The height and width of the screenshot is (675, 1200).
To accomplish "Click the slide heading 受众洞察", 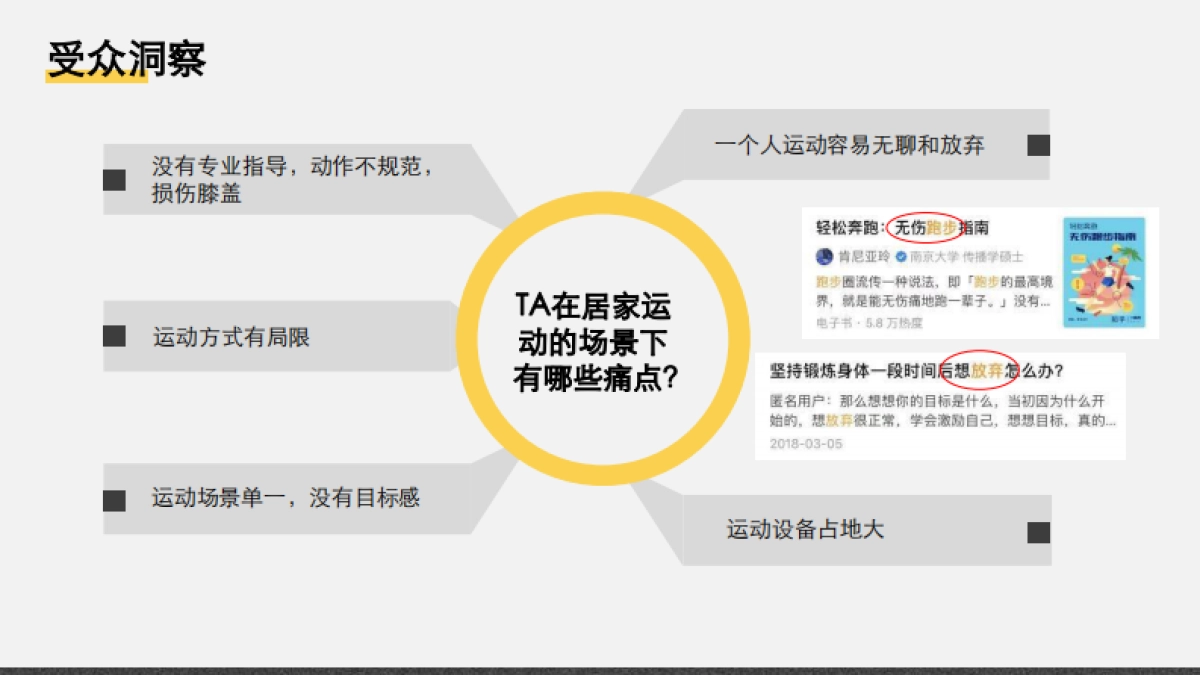I will 126,60.
